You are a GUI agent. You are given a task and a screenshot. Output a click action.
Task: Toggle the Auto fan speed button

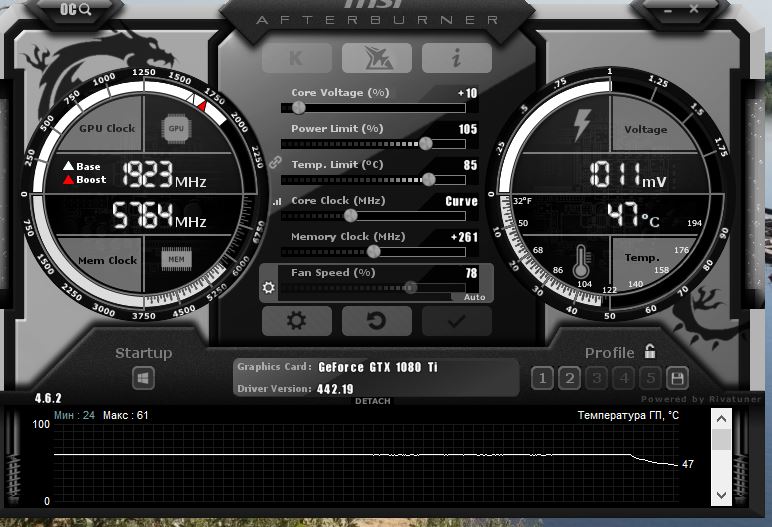point(473,297)
